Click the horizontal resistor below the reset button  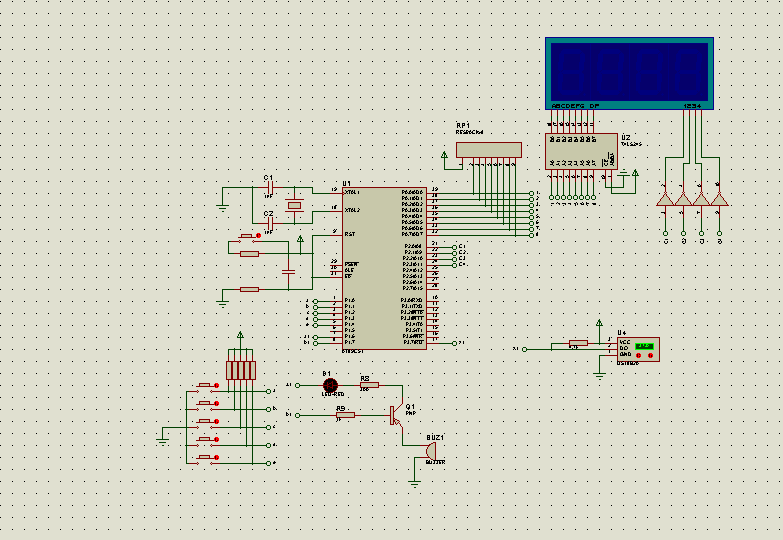249,254
